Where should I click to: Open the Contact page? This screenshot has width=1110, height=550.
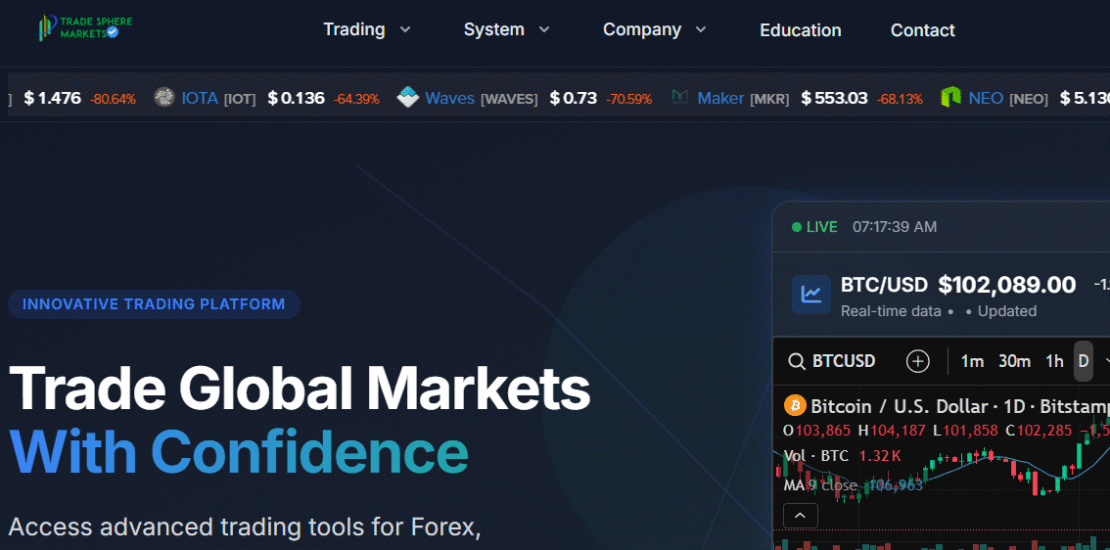(x=922, y=30)
